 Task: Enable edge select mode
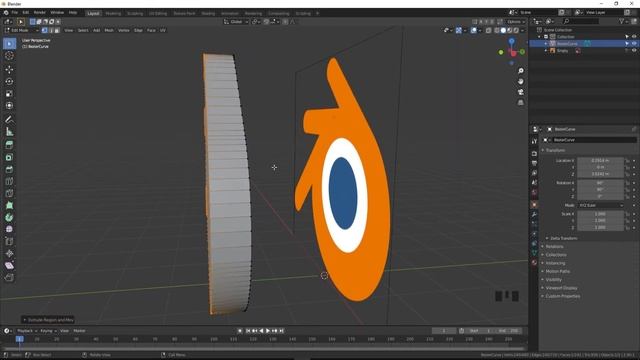(51, 30)
